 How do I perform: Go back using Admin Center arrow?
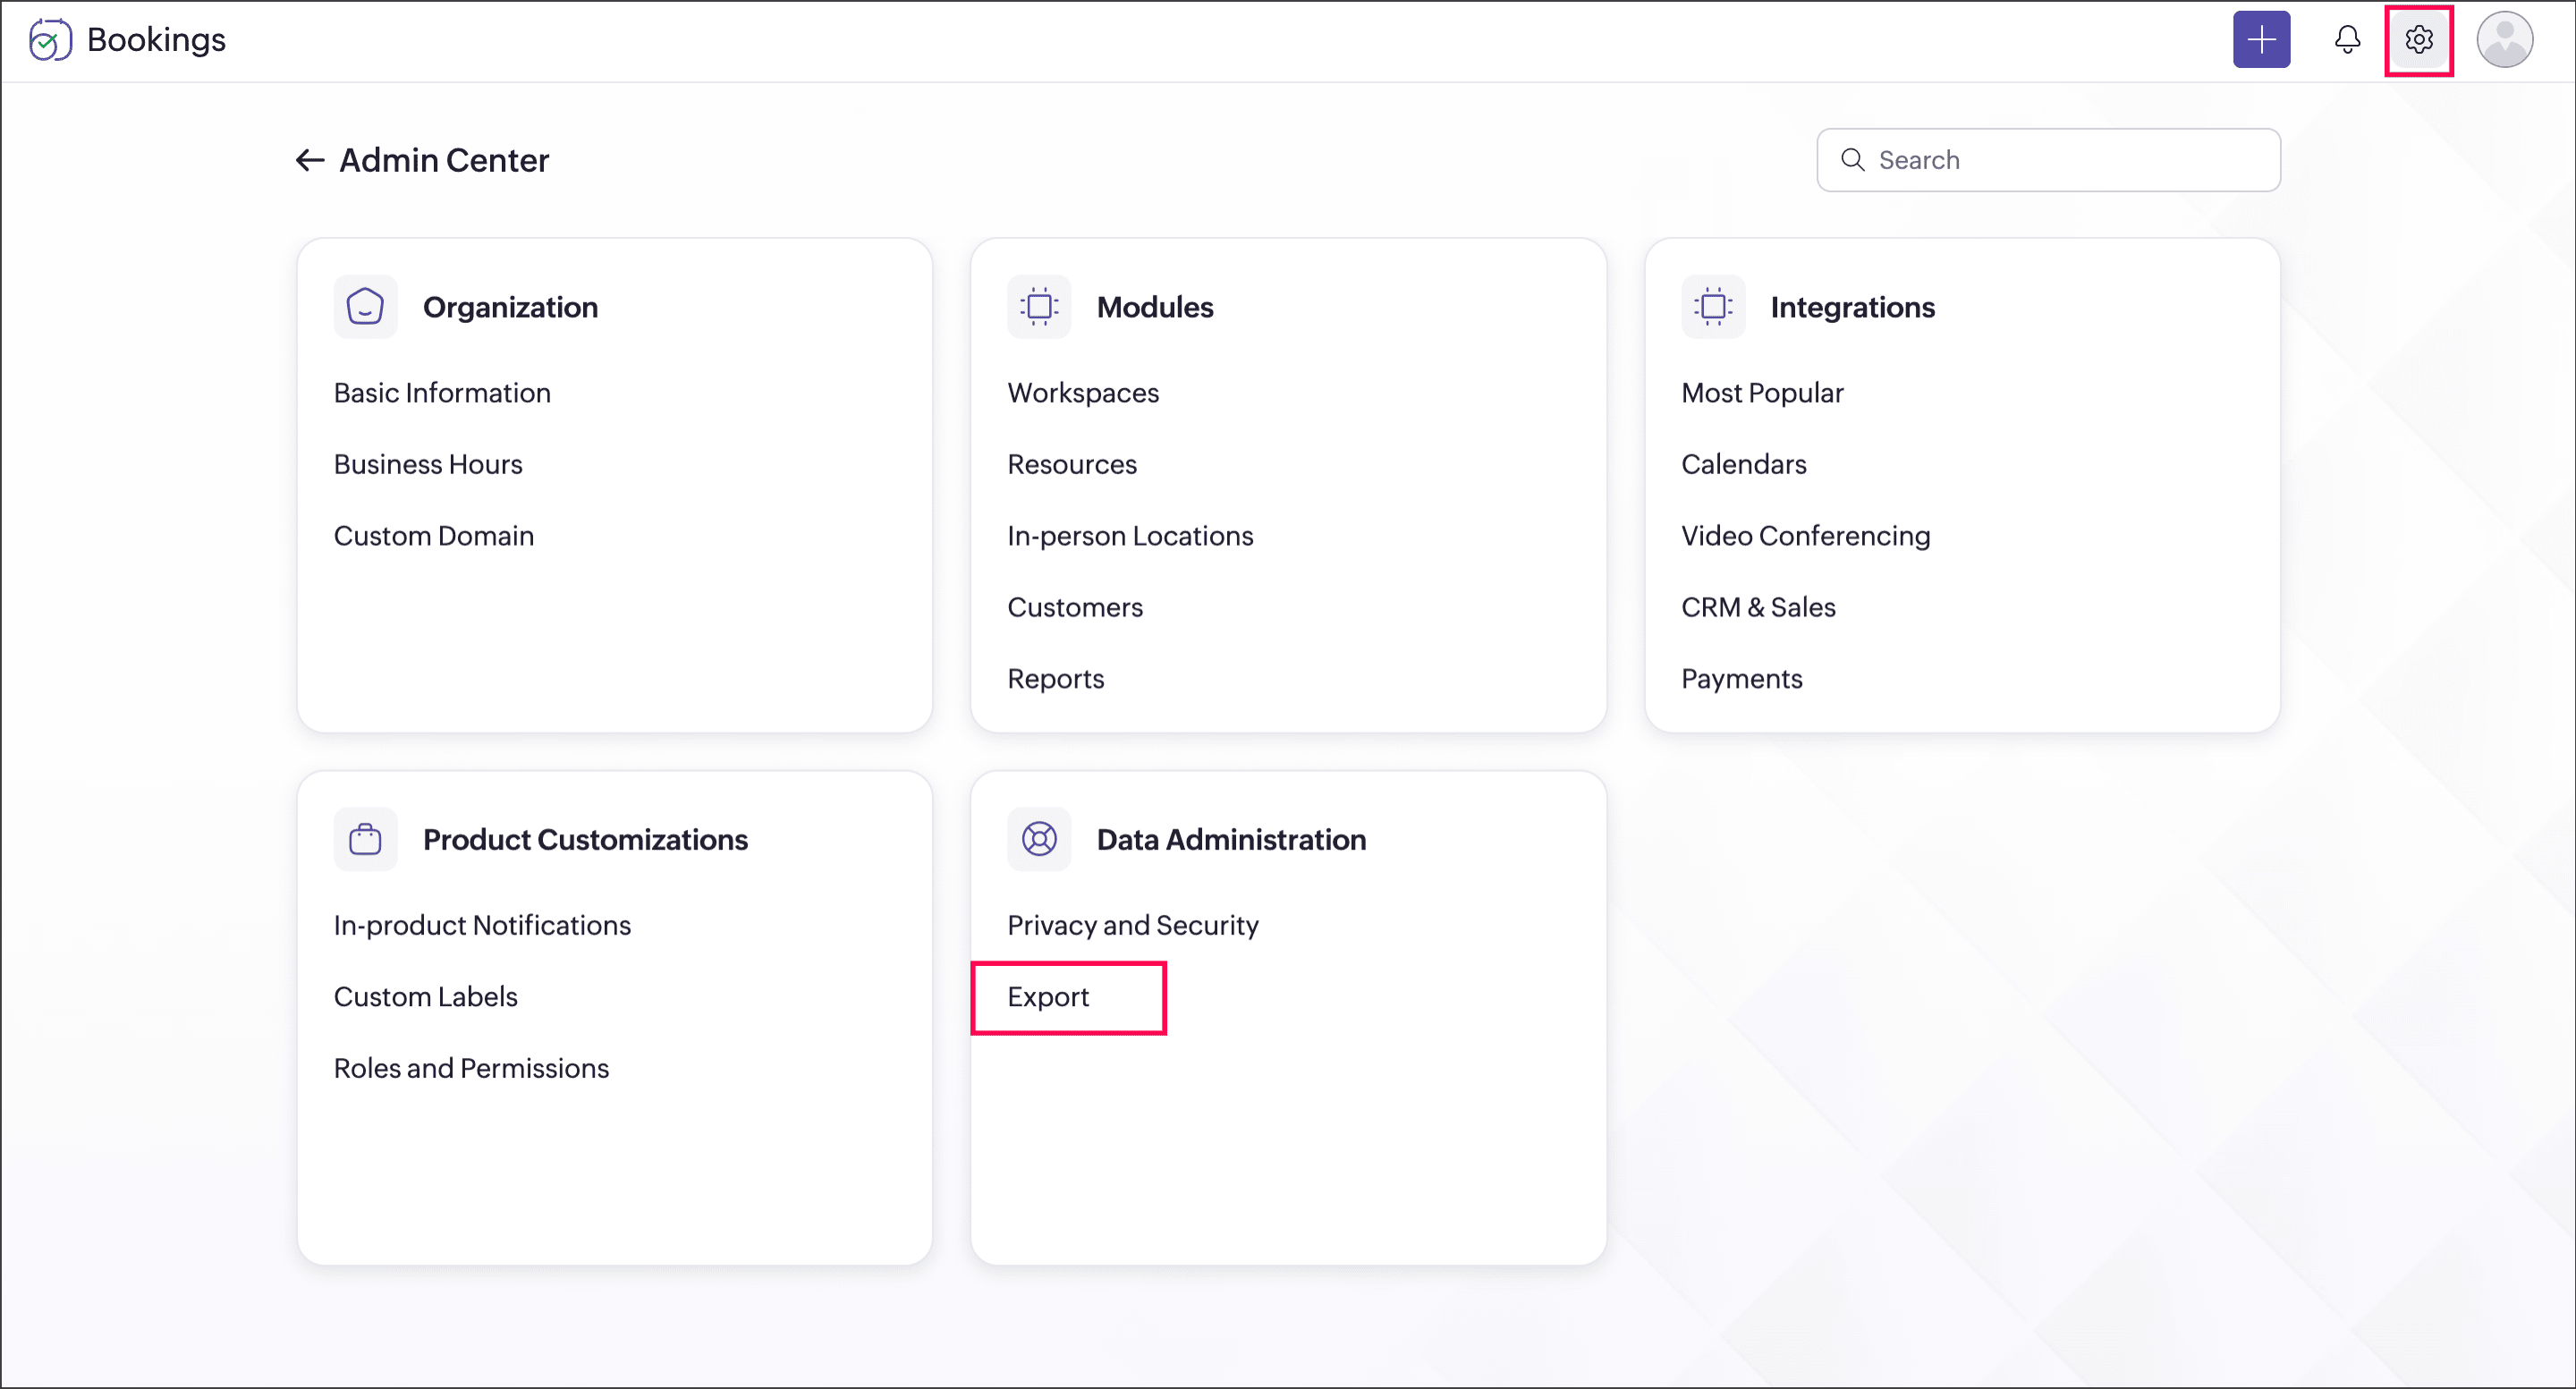[x=309, y=160]
